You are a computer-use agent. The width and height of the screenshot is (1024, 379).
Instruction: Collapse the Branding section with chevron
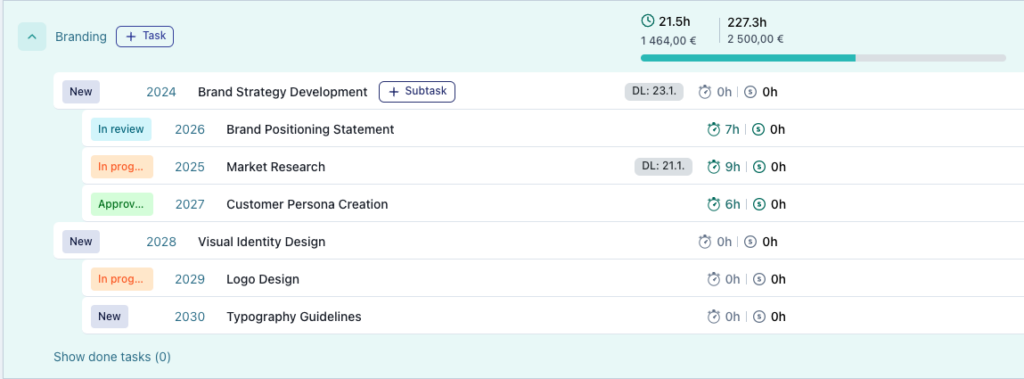(32, 37)
